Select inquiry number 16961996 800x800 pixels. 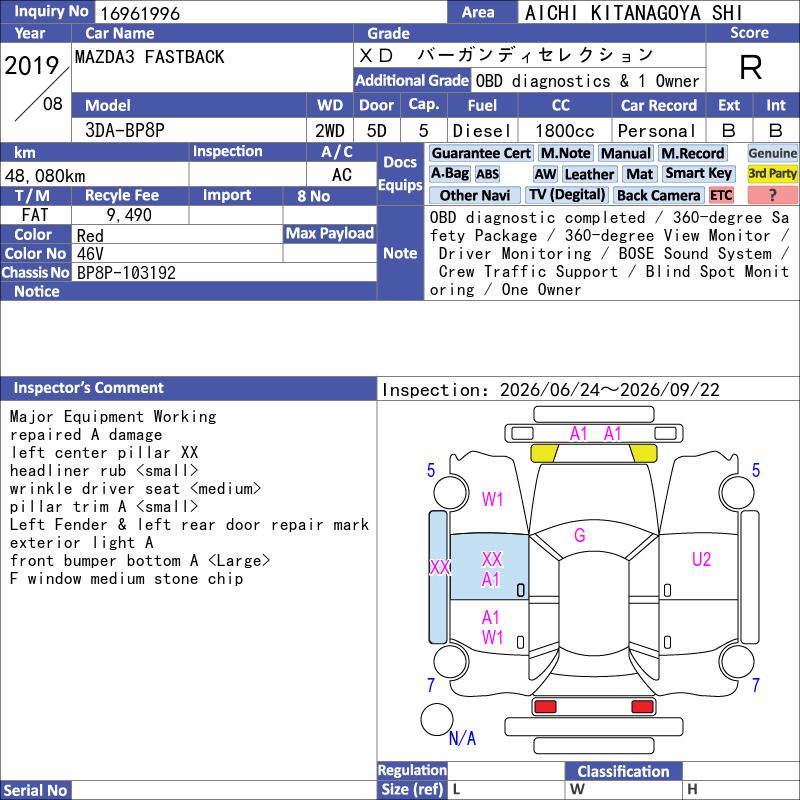140,13
